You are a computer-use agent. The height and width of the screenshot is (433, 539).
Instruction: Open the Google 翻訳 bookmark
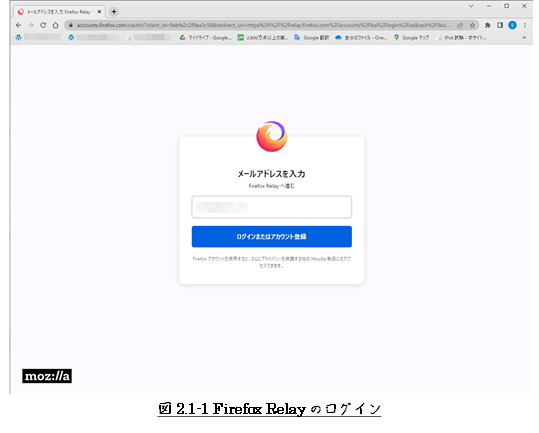pyautogui.click(x=311, y=37)
